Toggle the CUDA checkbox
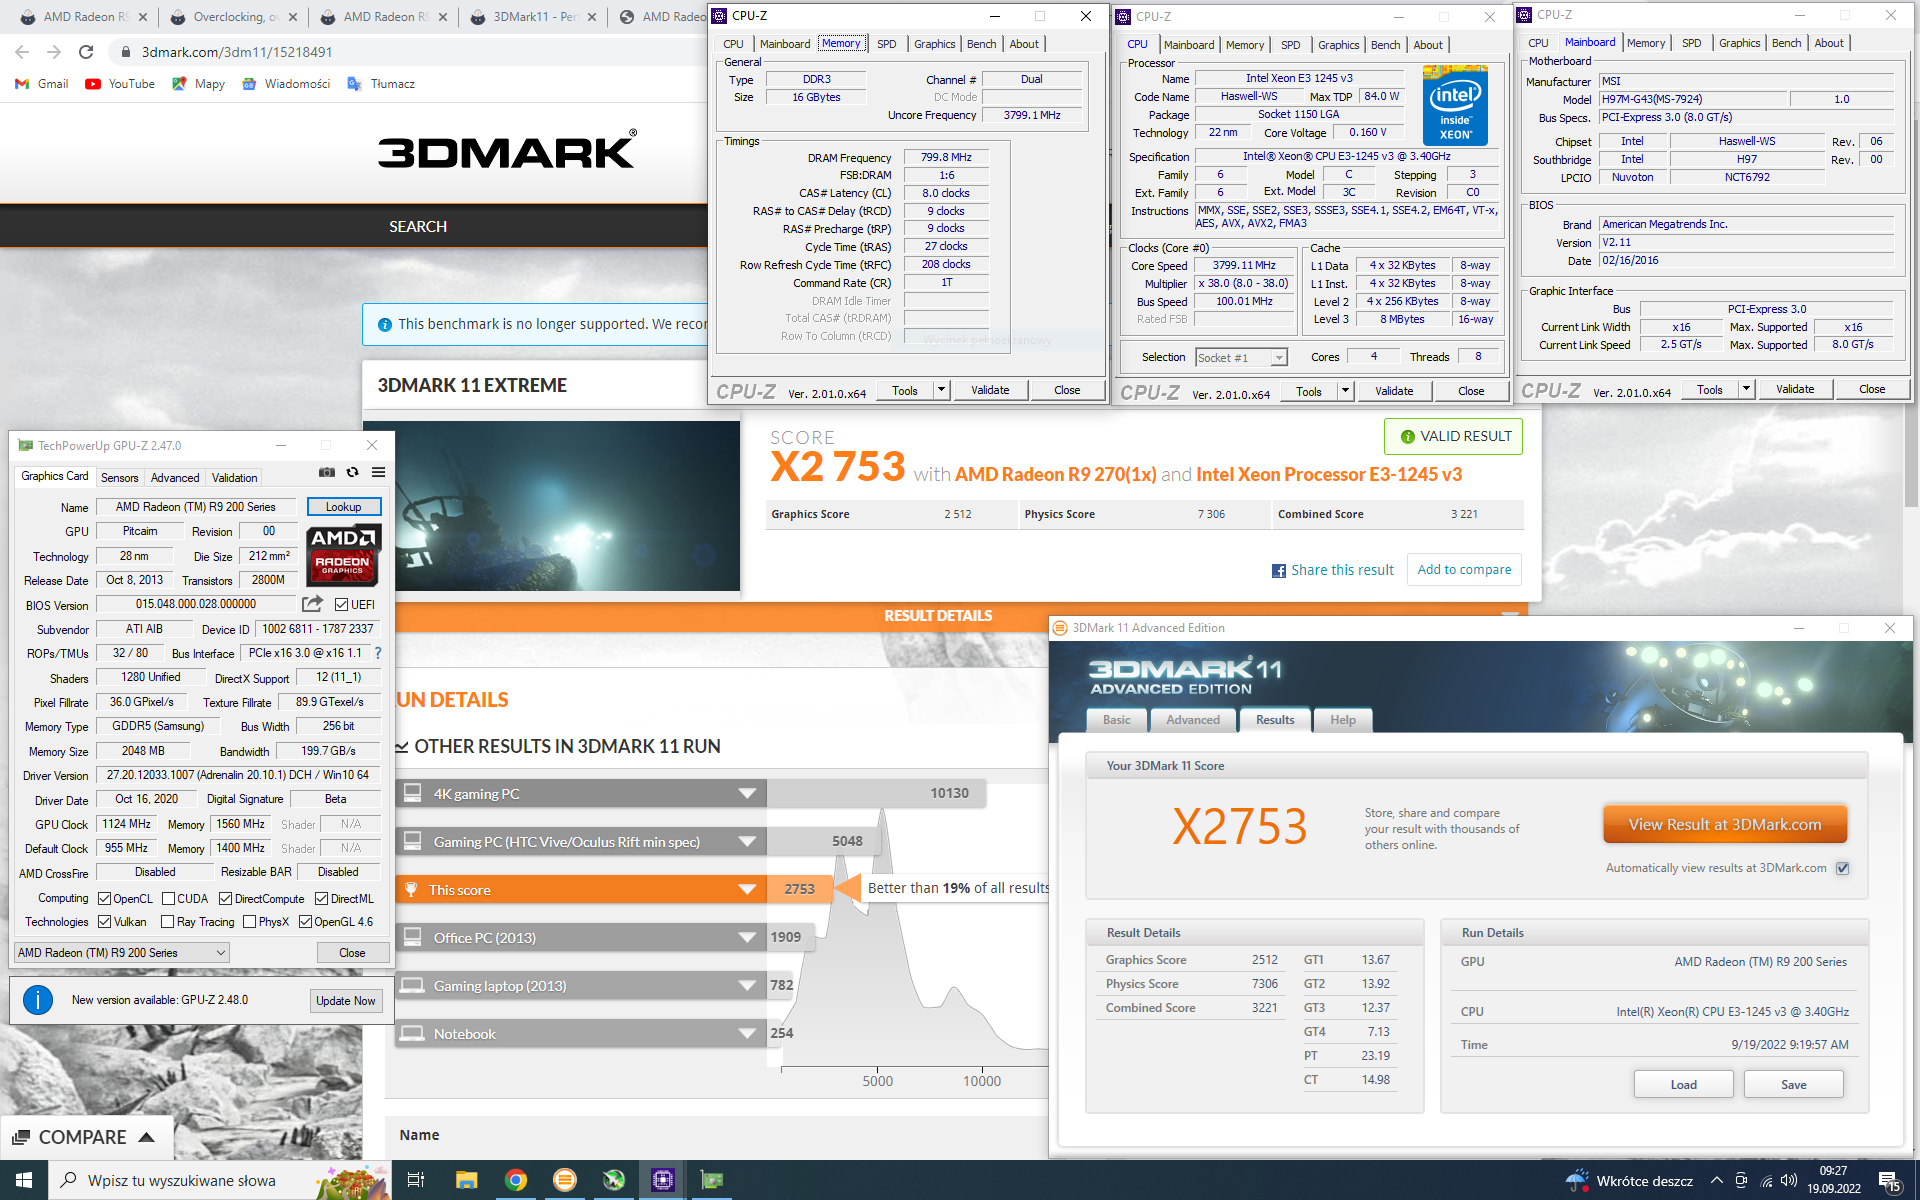Viewport: 1920px width, 1200px height. point(168,899)
